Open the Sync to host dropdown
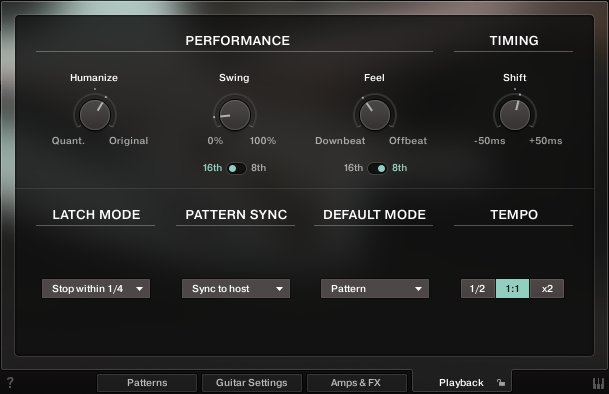The image size is (609, 394). pyautogui.click(x=236, y=289)
